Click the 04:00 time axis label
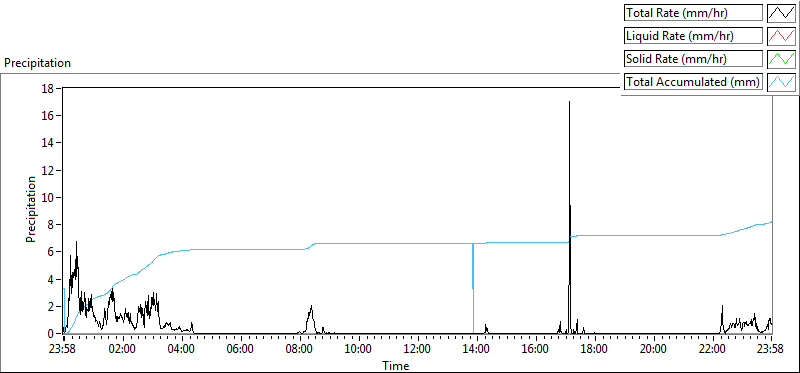The image size is (800, 373). pyautogui.click(x=182, y=350)
